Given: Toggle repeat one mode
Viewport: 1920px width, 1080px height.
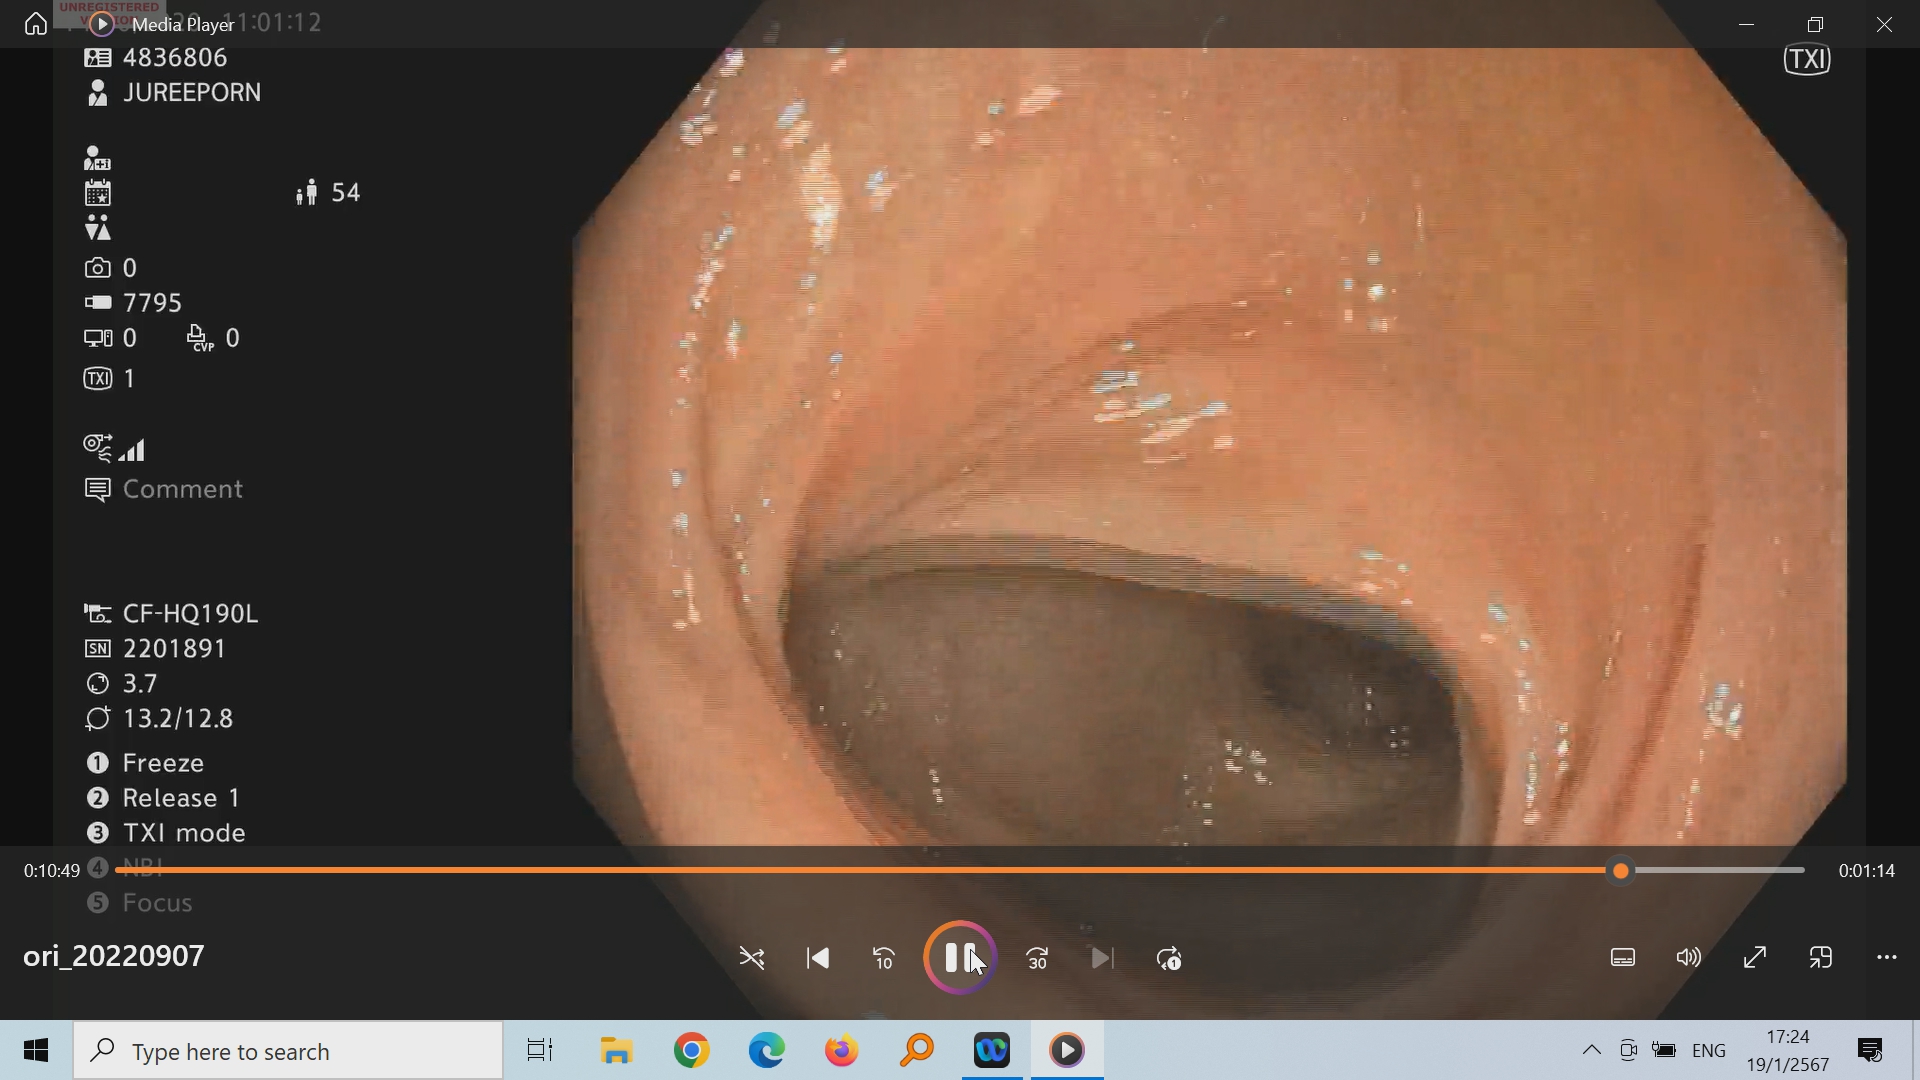Looking at the screenshot, I should tap(1169, 959).
